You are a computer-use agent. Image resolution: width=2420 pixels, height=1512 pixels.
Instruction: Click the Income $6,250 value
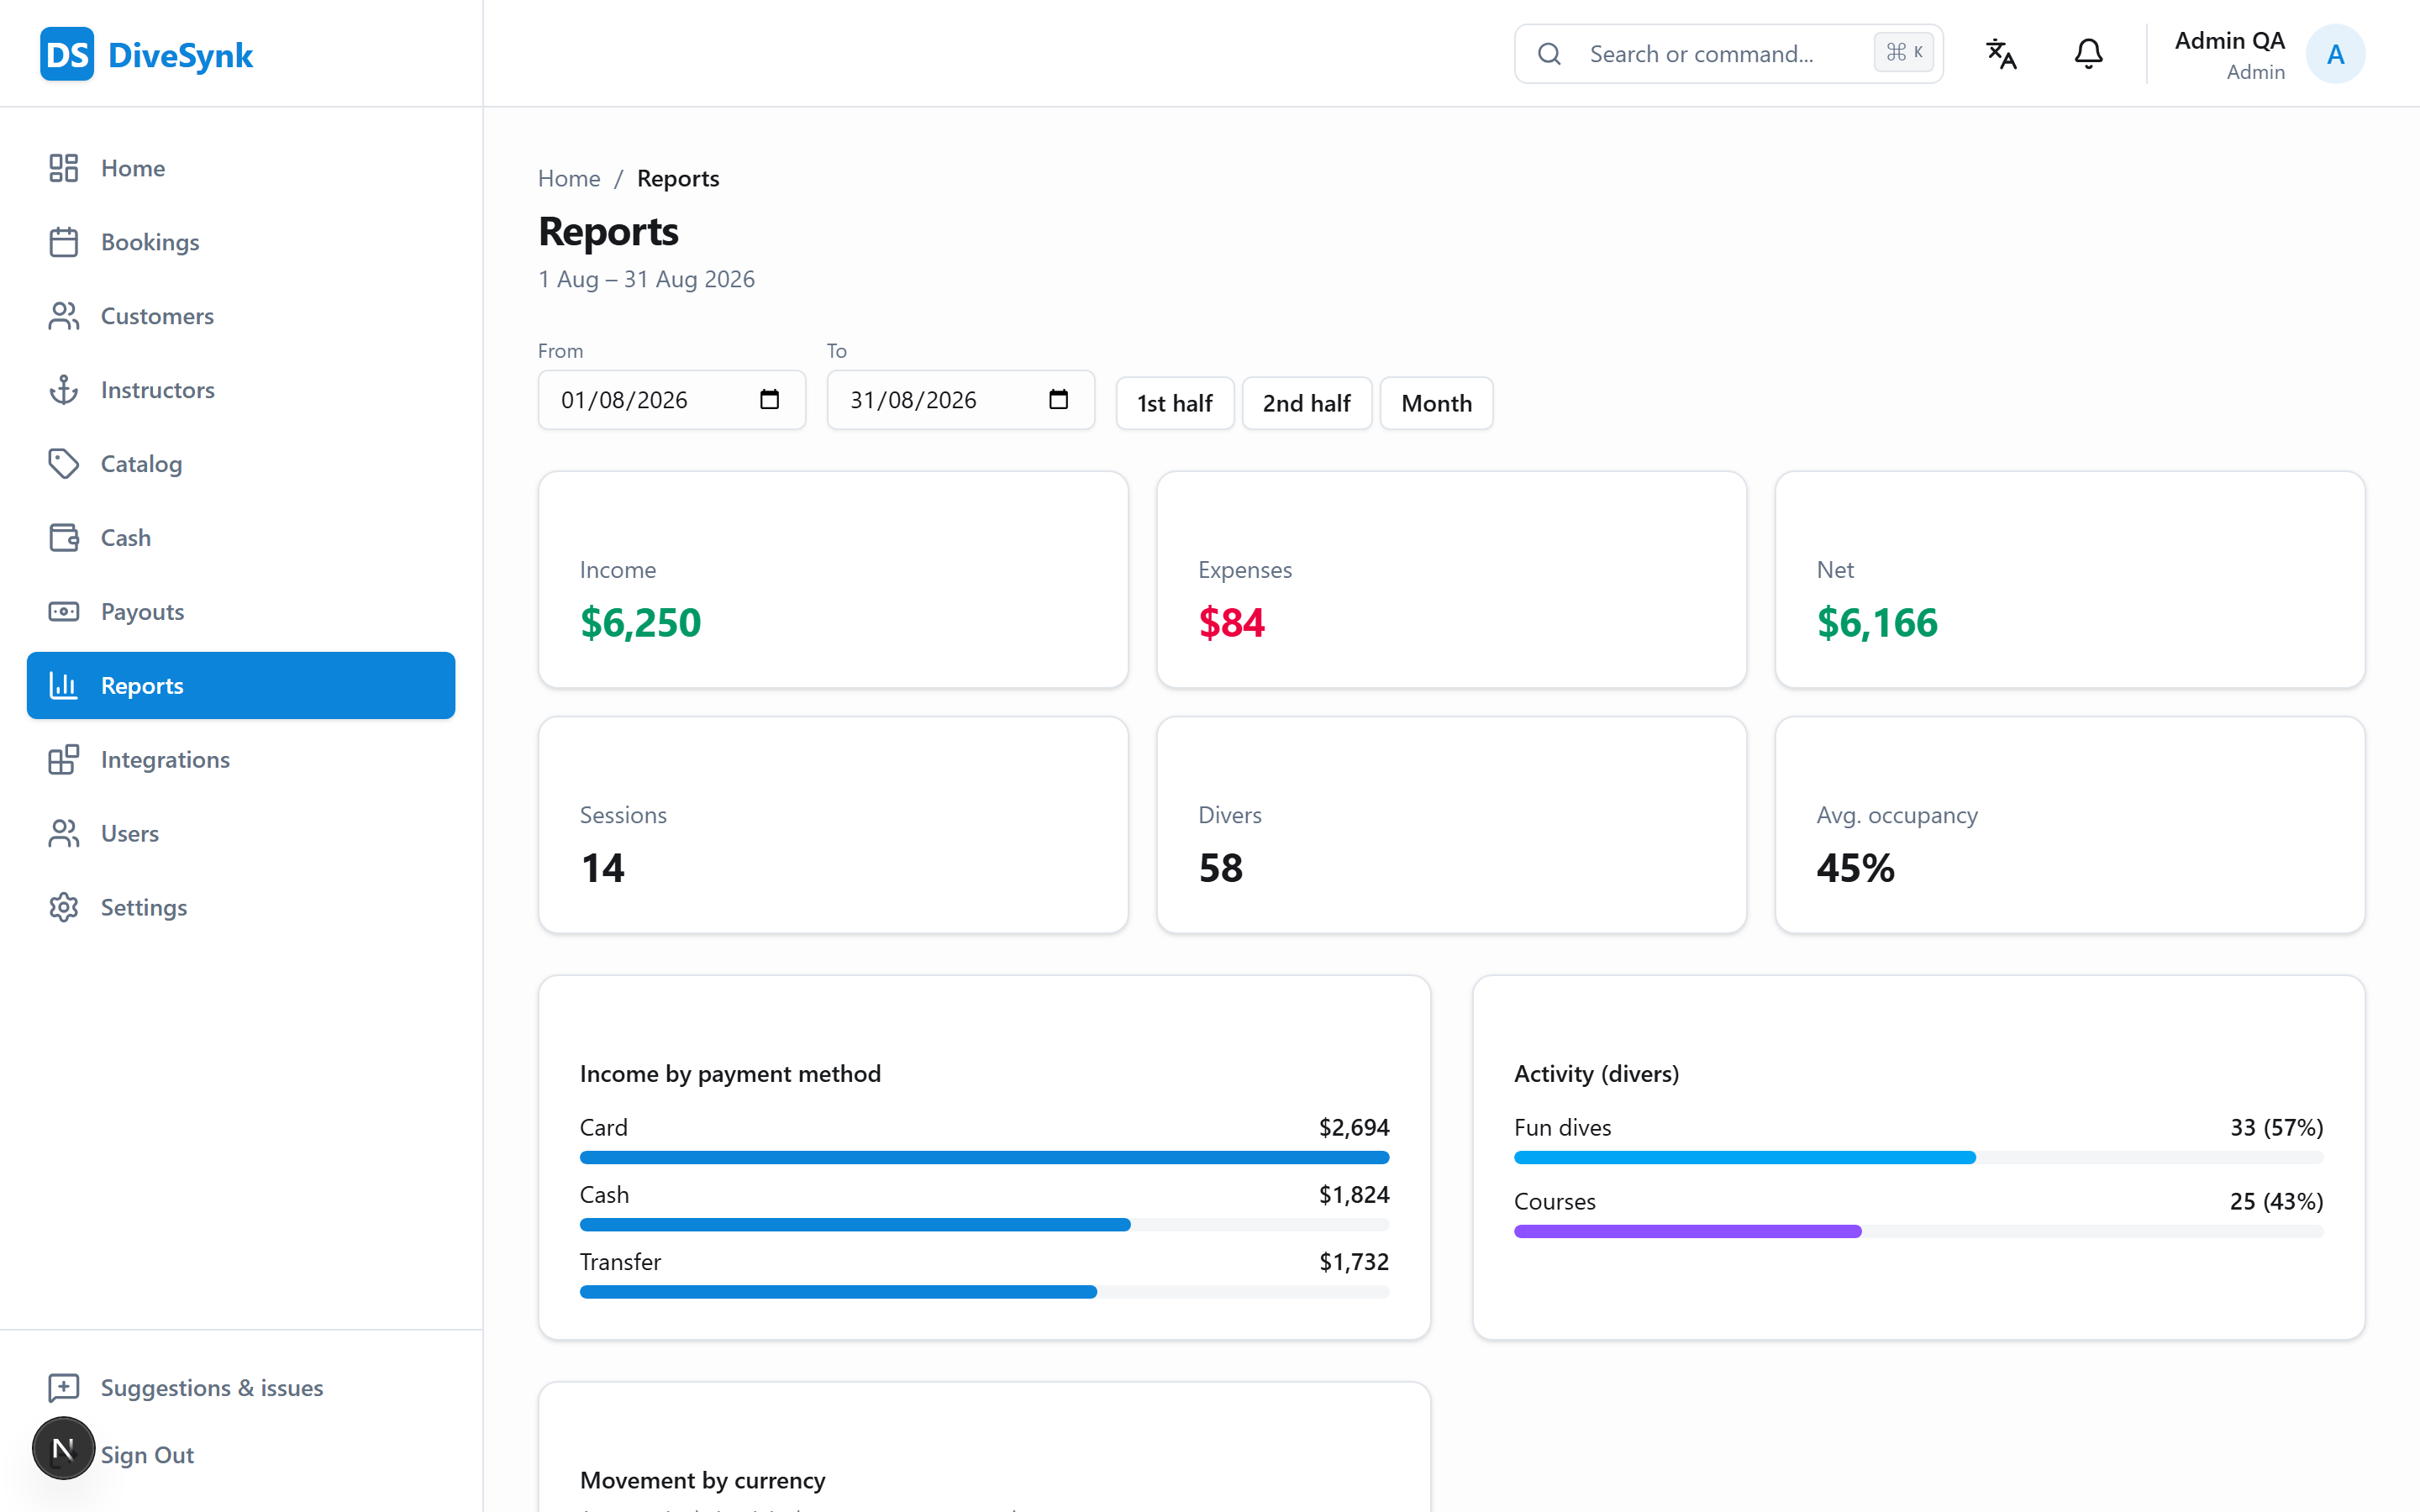tap(640, 623)
